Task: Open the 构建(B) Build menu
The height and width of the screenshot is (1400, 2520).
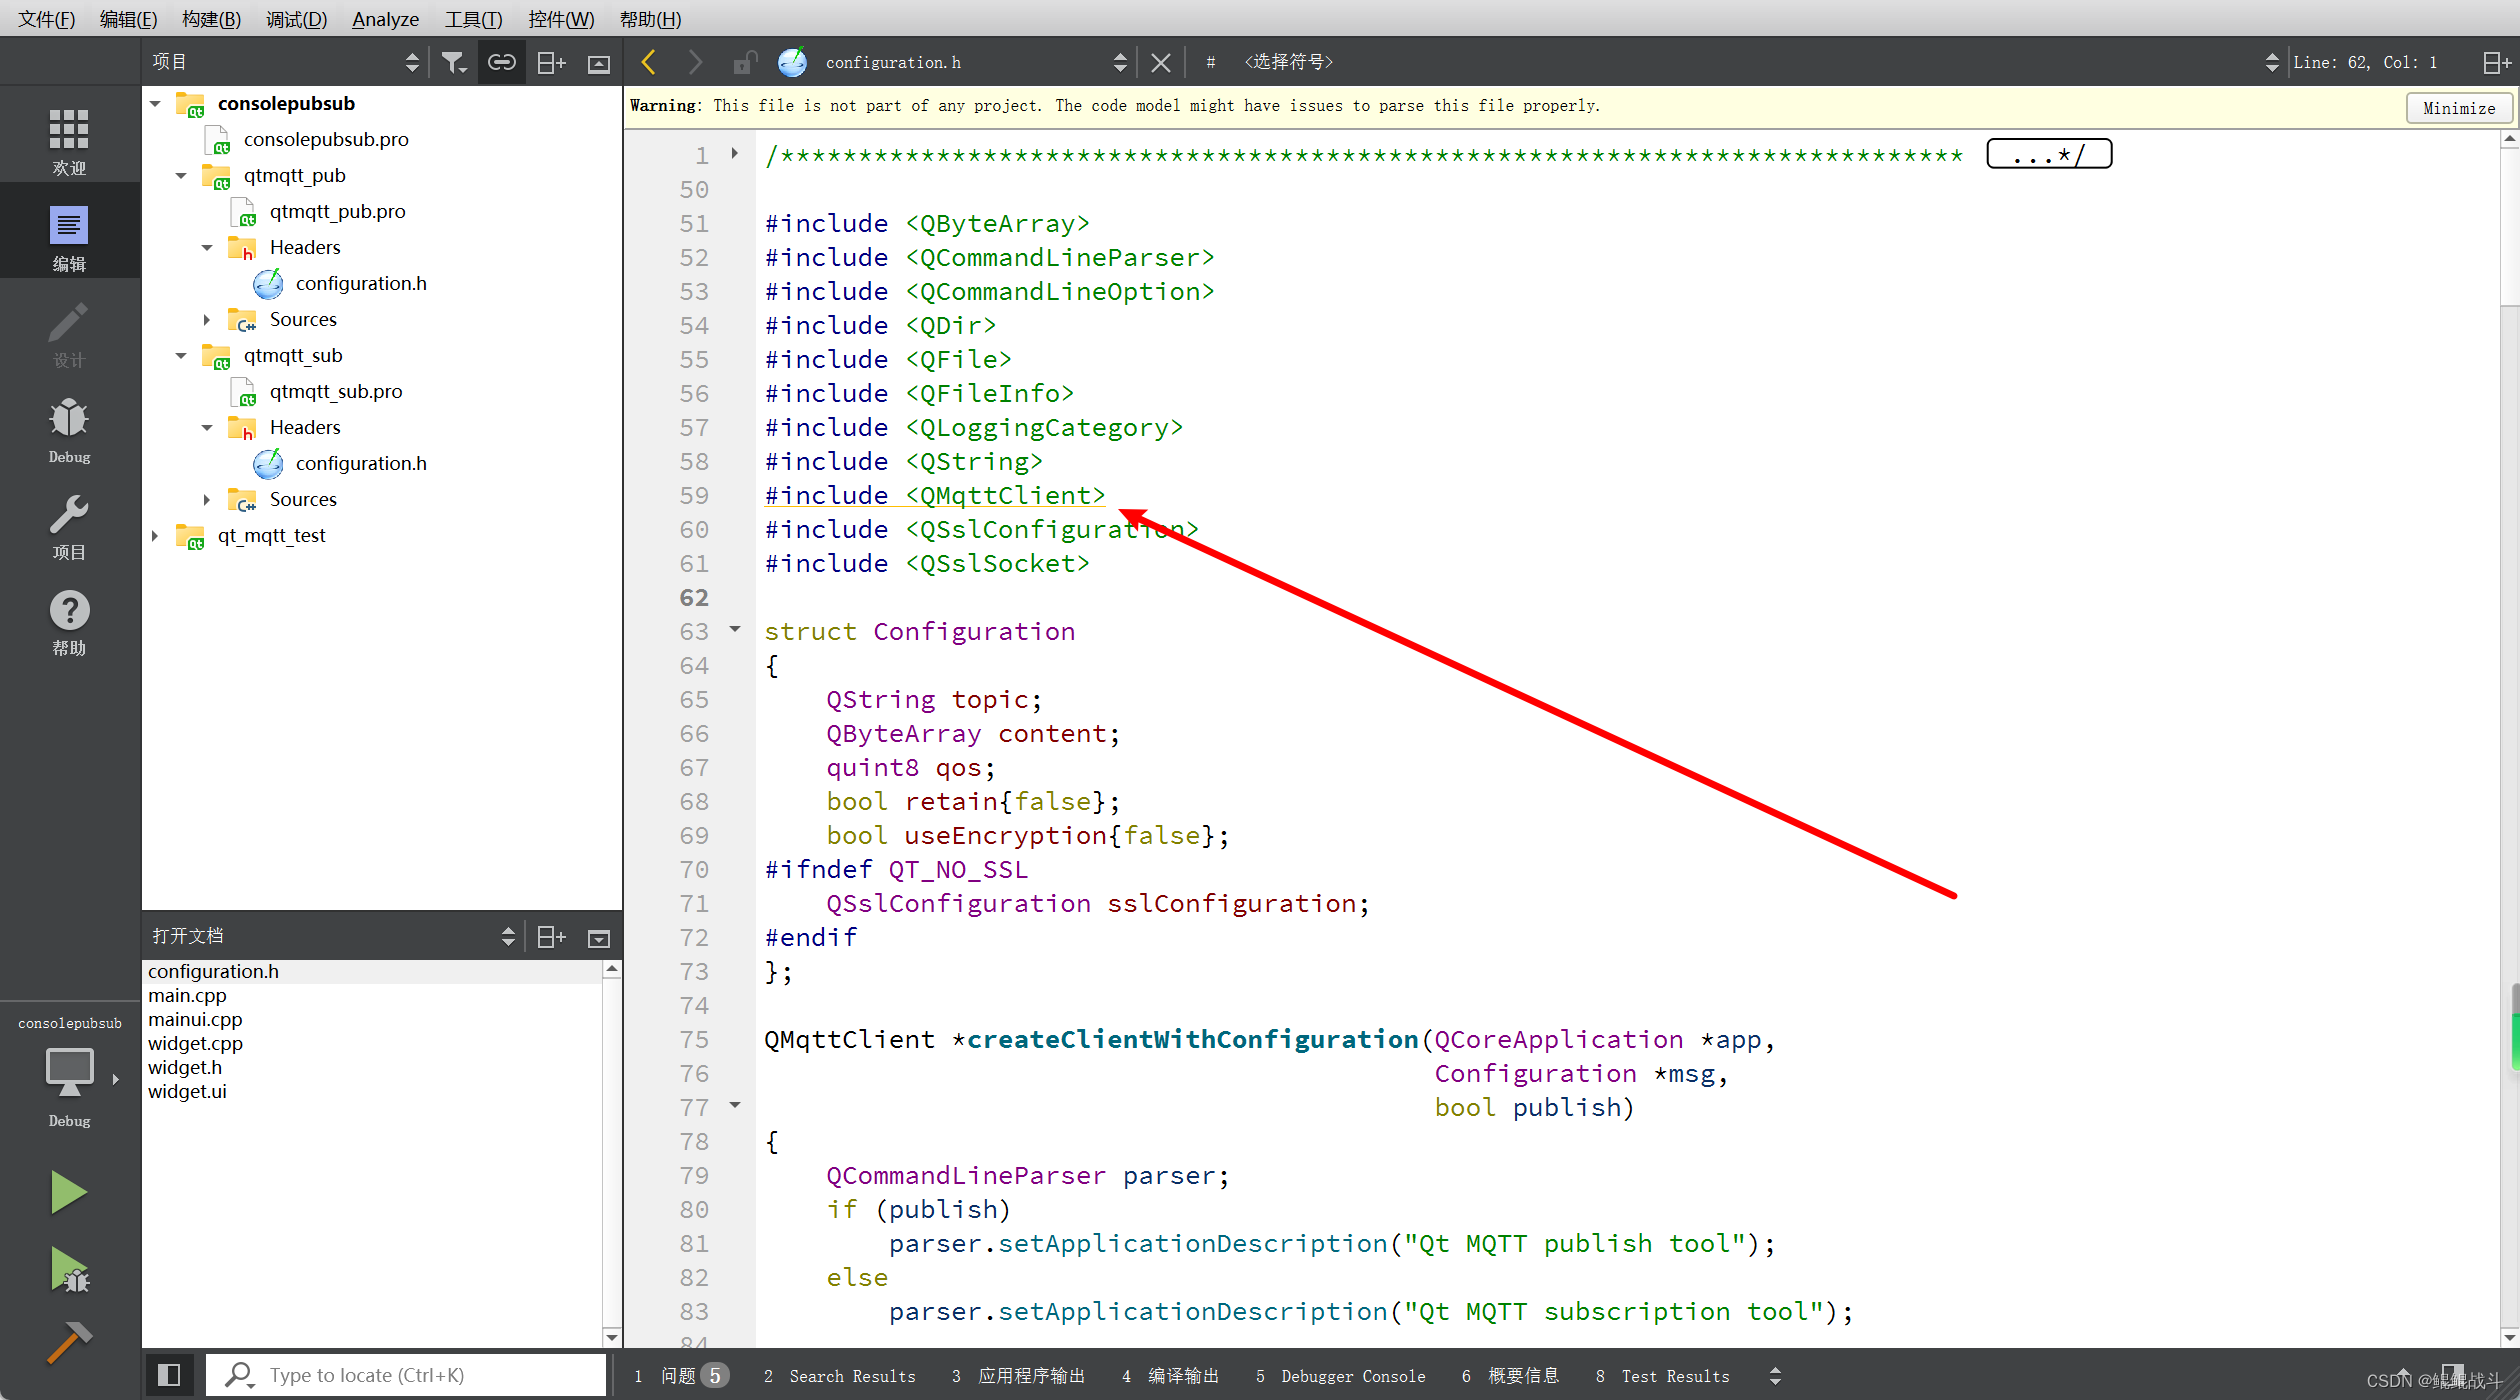Action: point(211,19)
